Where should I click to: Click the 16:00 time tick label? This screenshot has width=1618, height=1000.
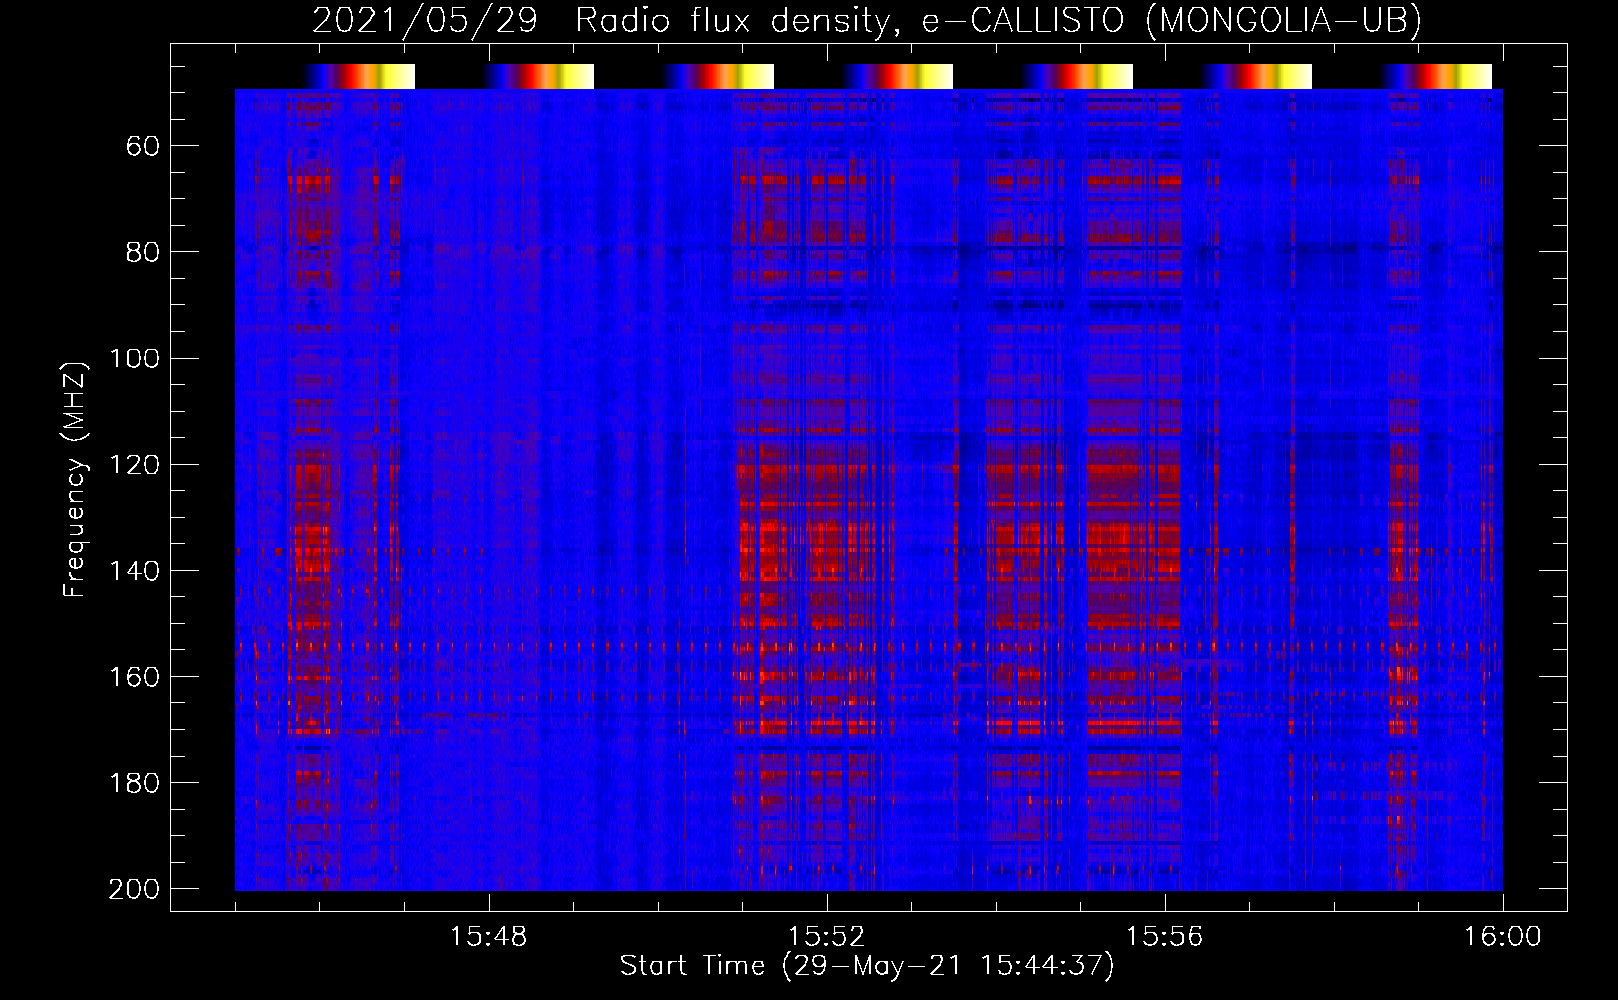[1503, 937]
